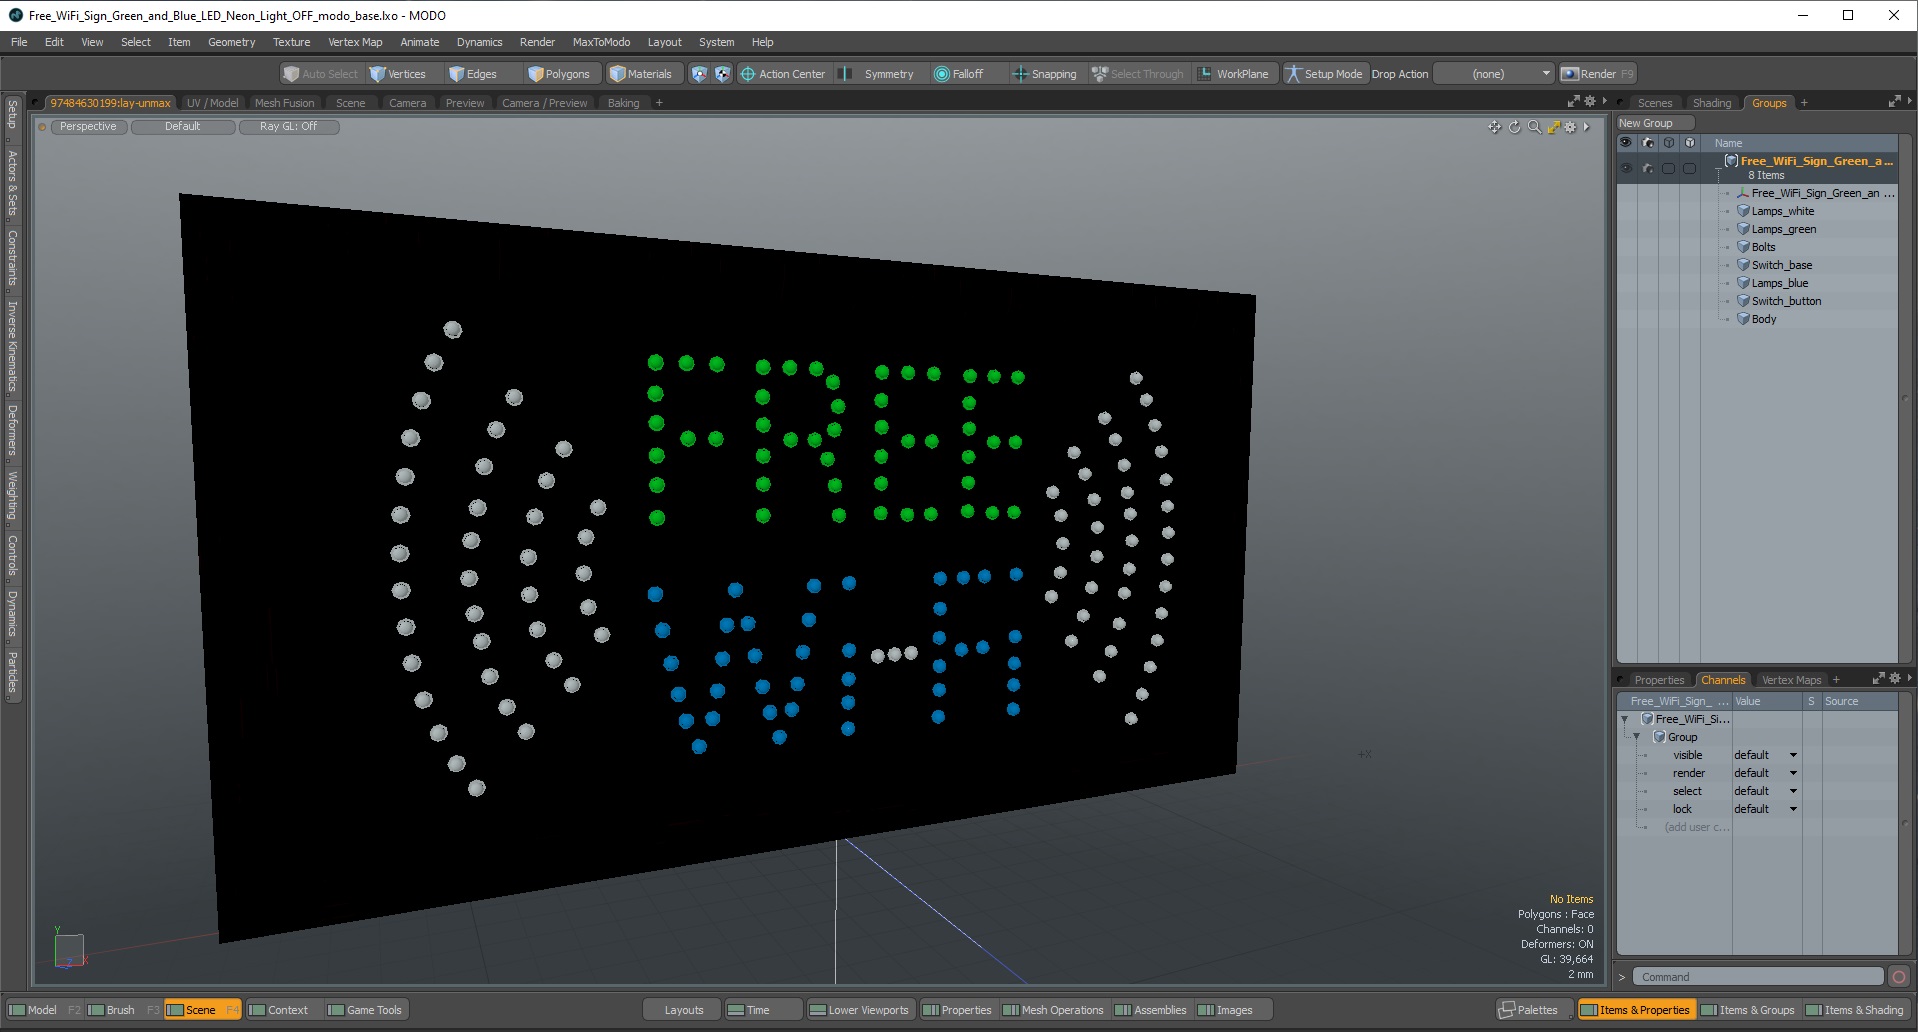Open the Palettes button
Screen dimensions: 1918x1032
[x=1528, y=1010]
